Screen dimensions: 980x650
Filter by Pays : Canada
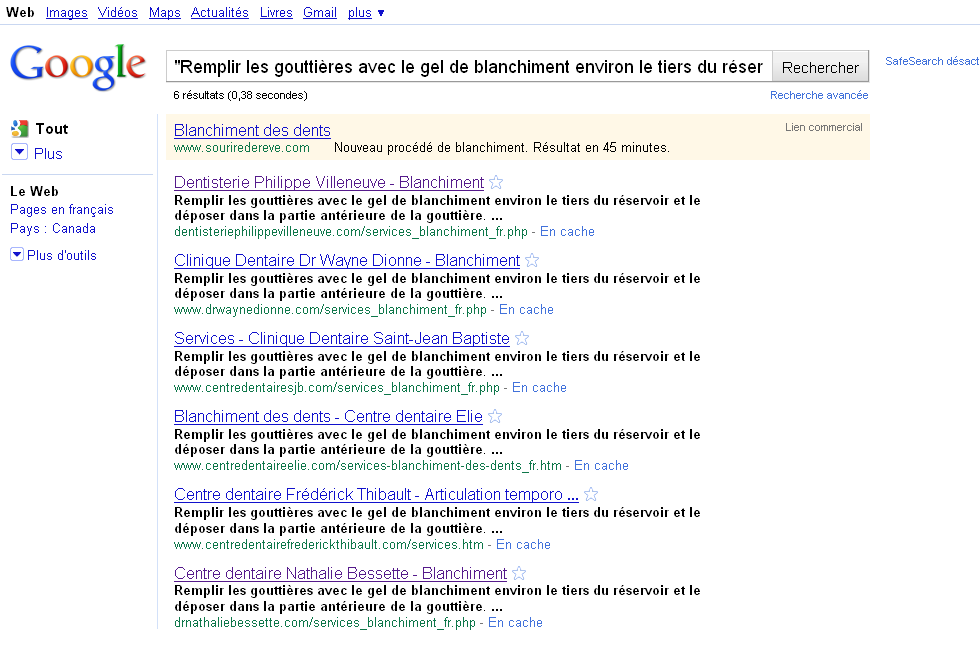53,228
